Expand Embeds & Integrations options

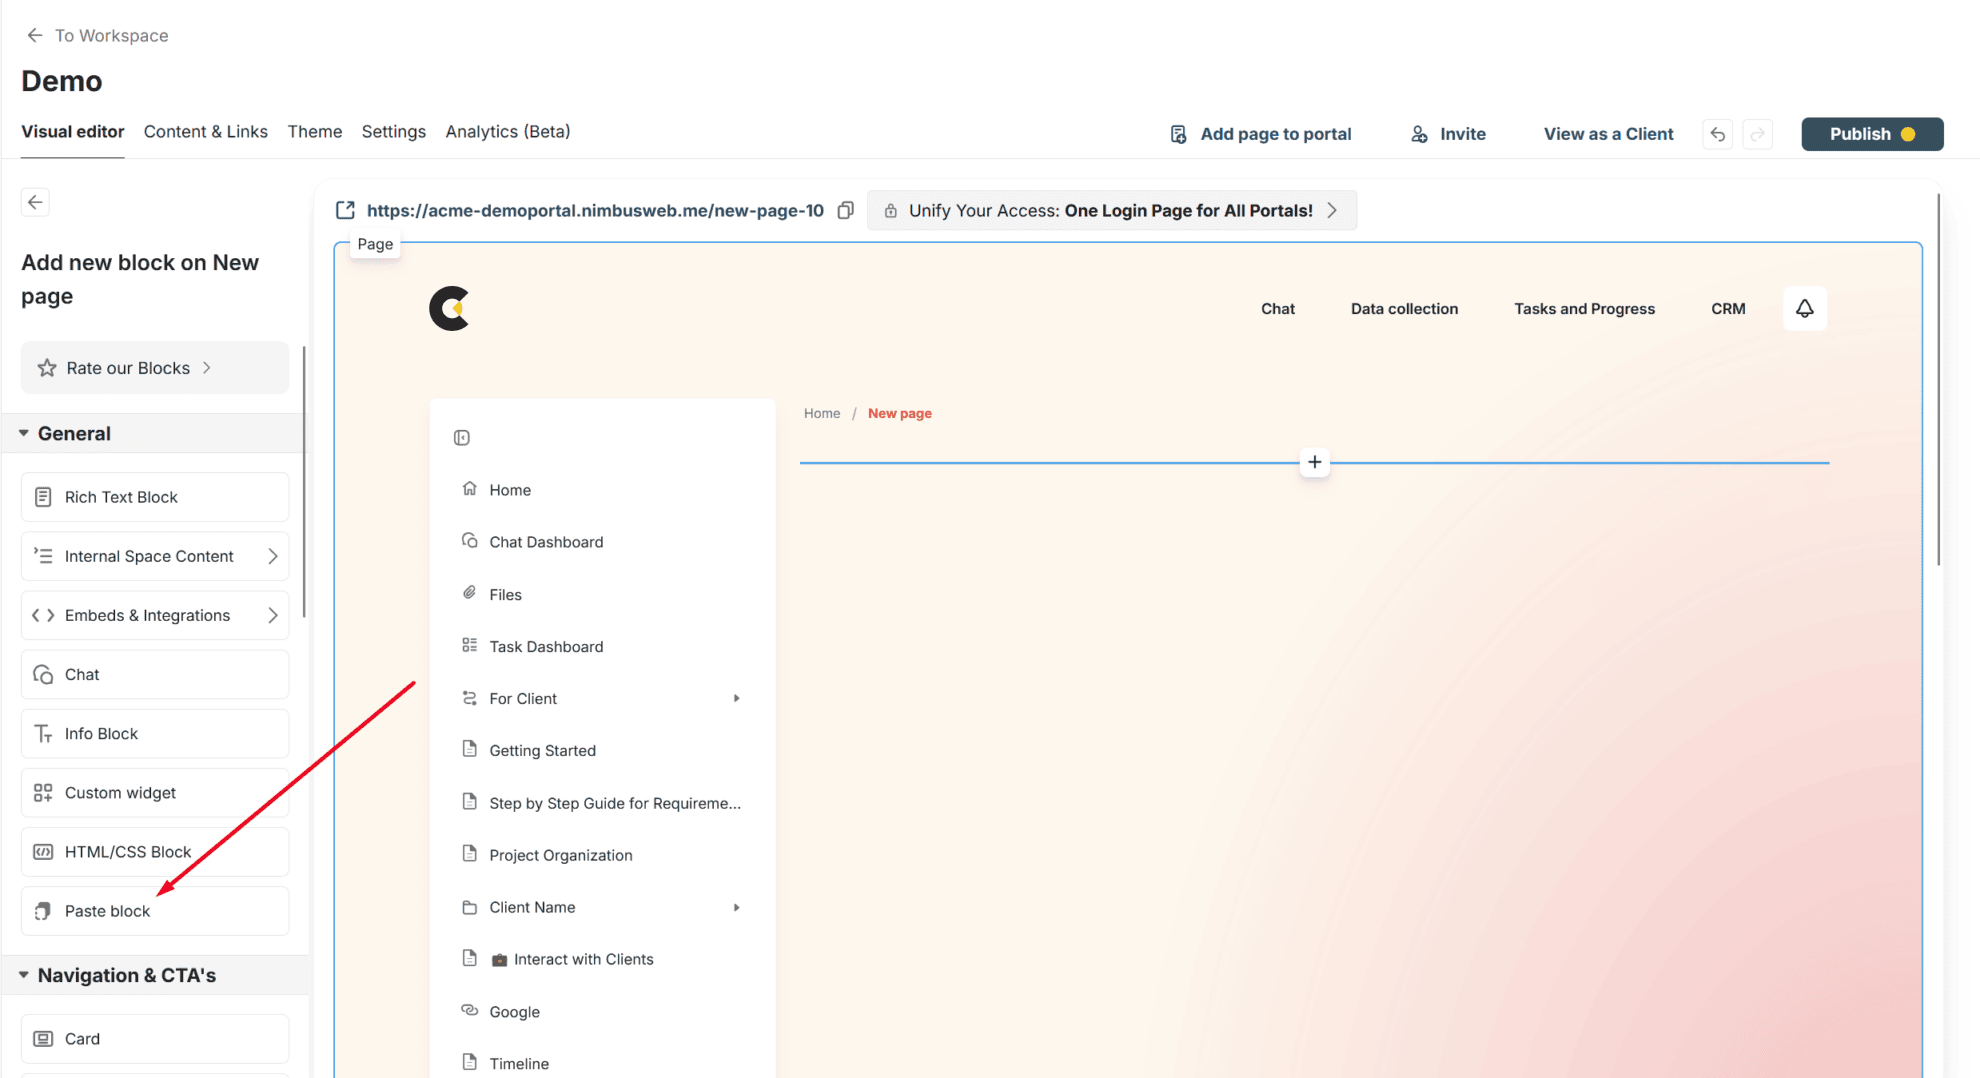tap(272, 615)
